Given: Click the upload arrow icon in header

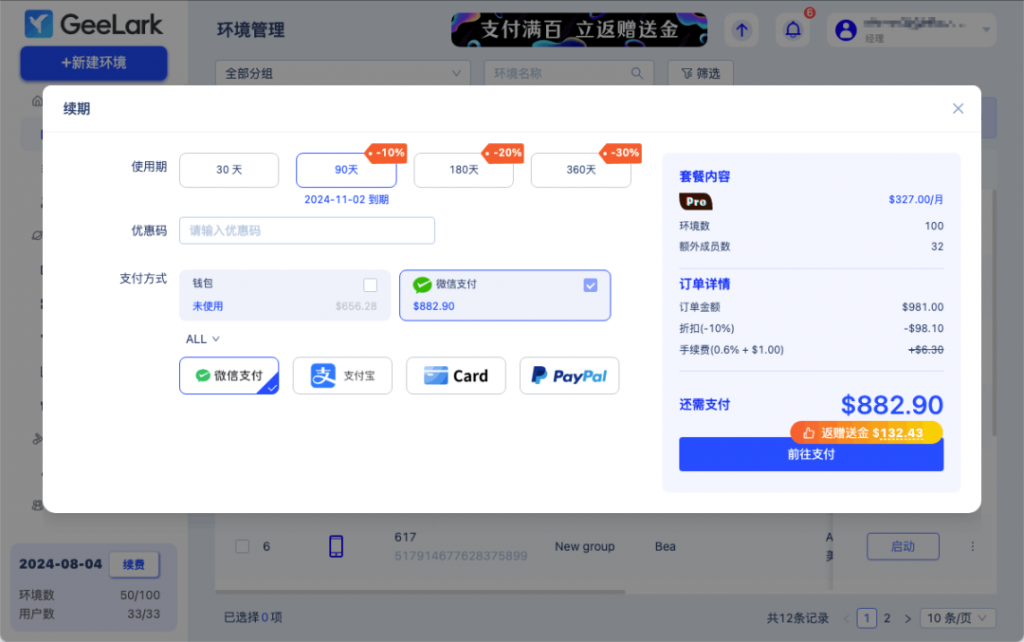Looking at the screenshot, I should coord(741,30).
